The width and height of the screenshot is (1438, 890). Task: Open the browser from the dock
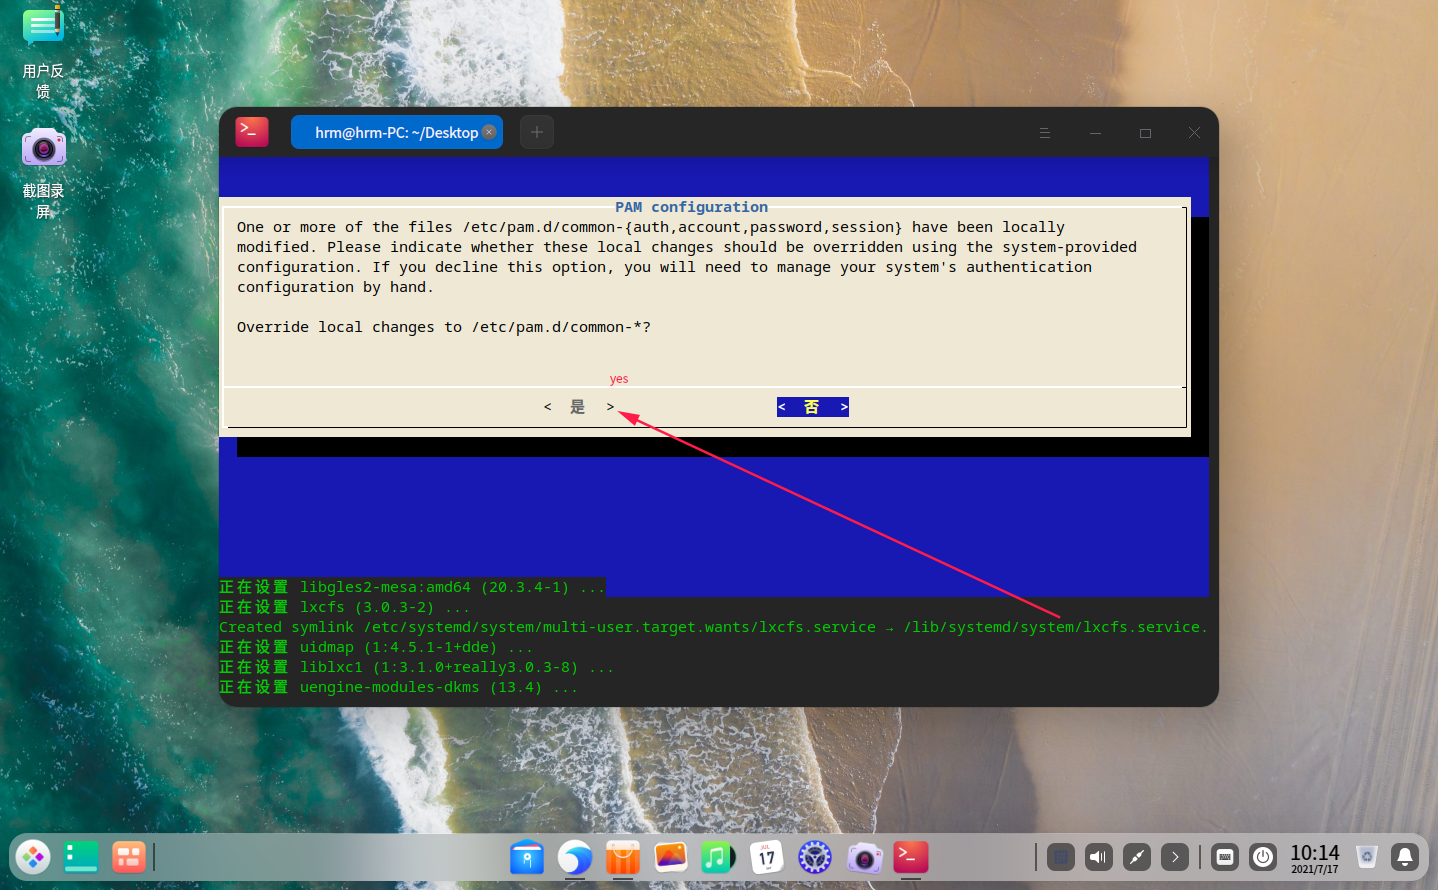(575, 857)
